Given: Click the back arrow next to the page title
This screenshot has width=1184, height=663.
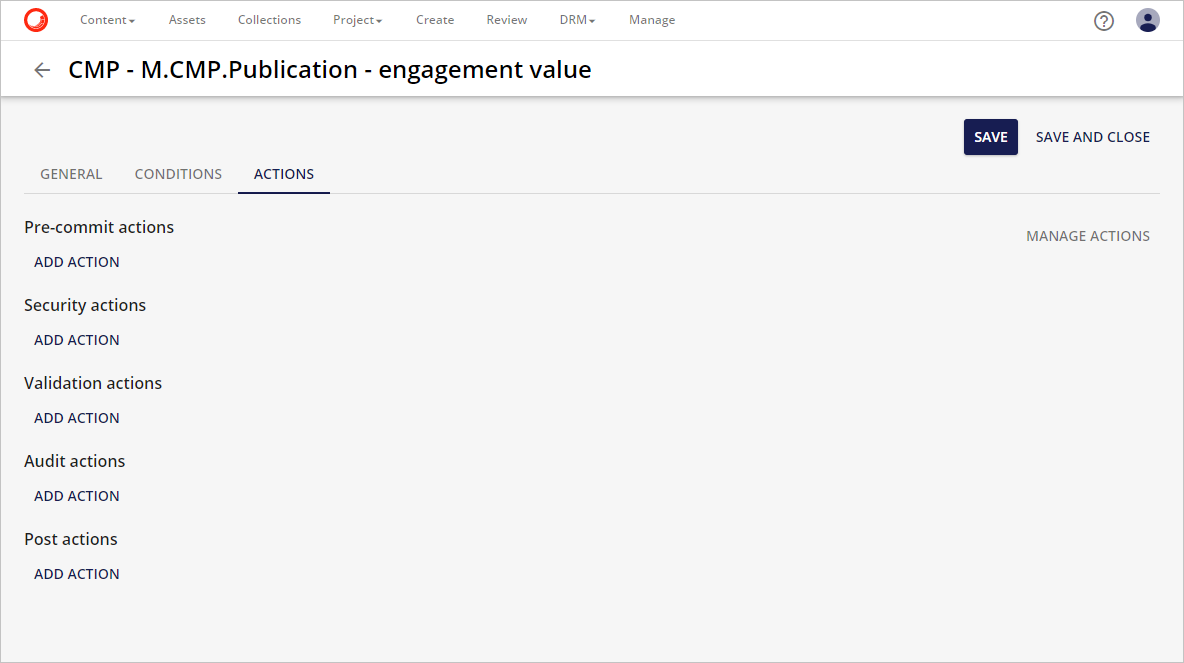Looking at the screenshot, I should click(x=41, y=69).
